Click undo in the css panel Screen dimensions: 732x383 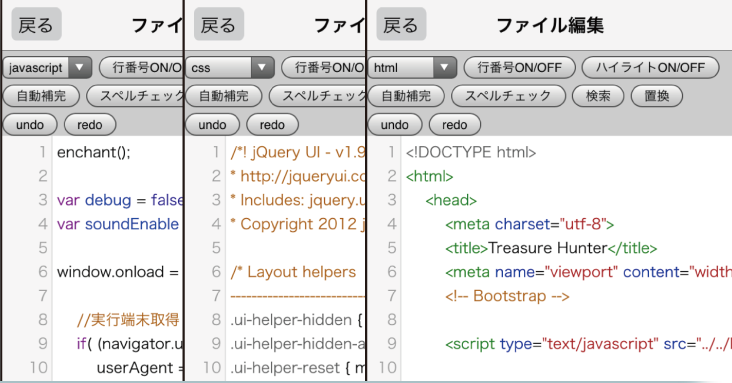(212, 125)
